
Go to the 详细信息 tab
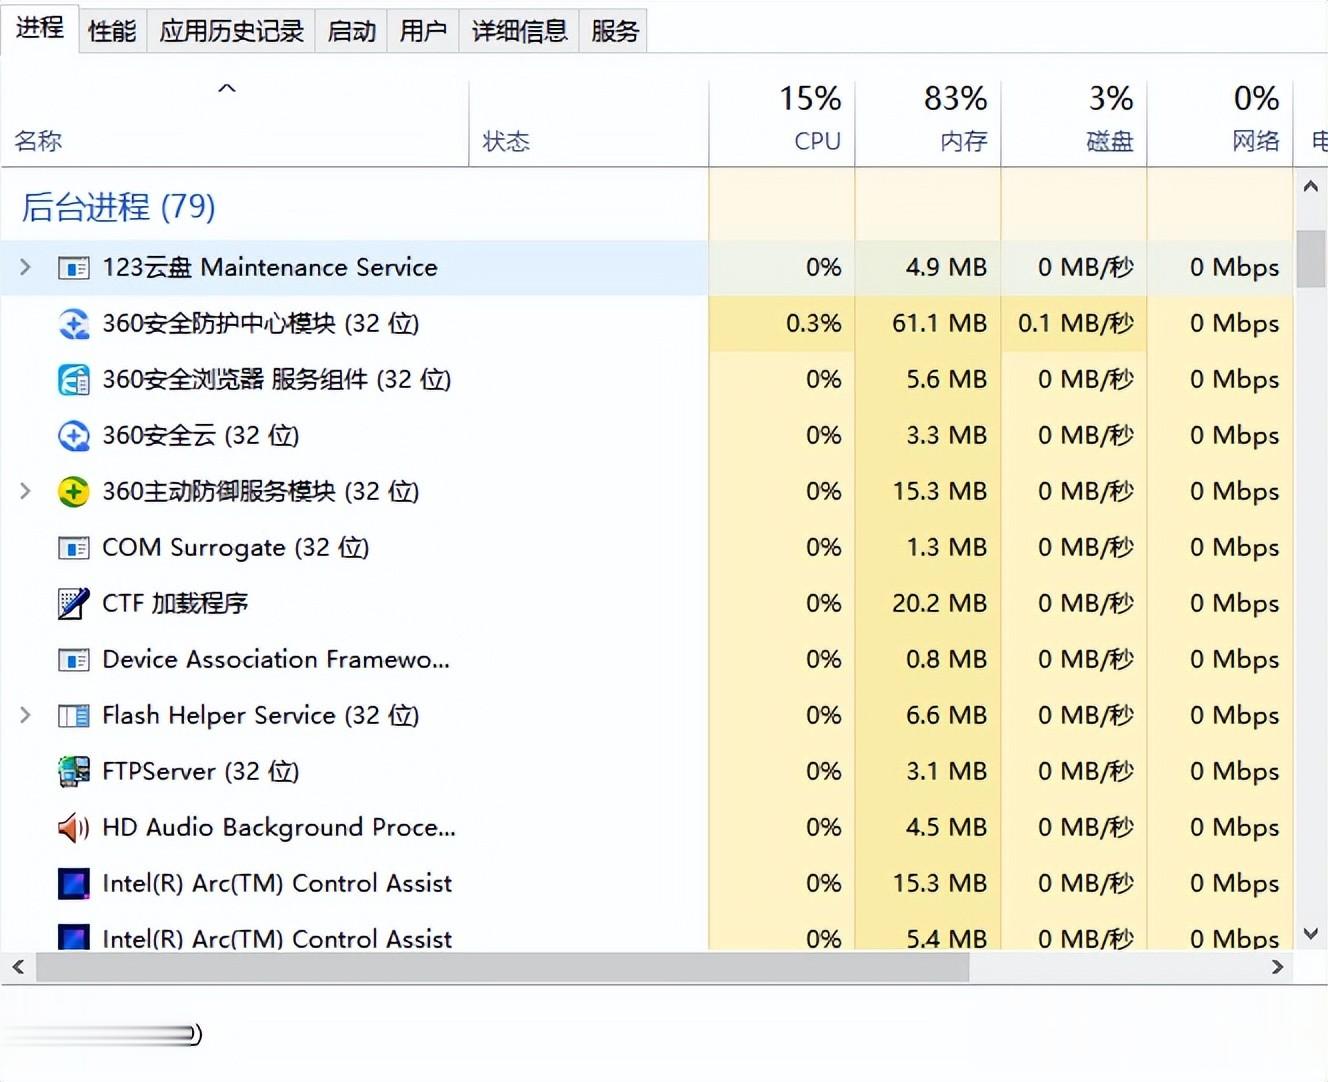(519, 31)
